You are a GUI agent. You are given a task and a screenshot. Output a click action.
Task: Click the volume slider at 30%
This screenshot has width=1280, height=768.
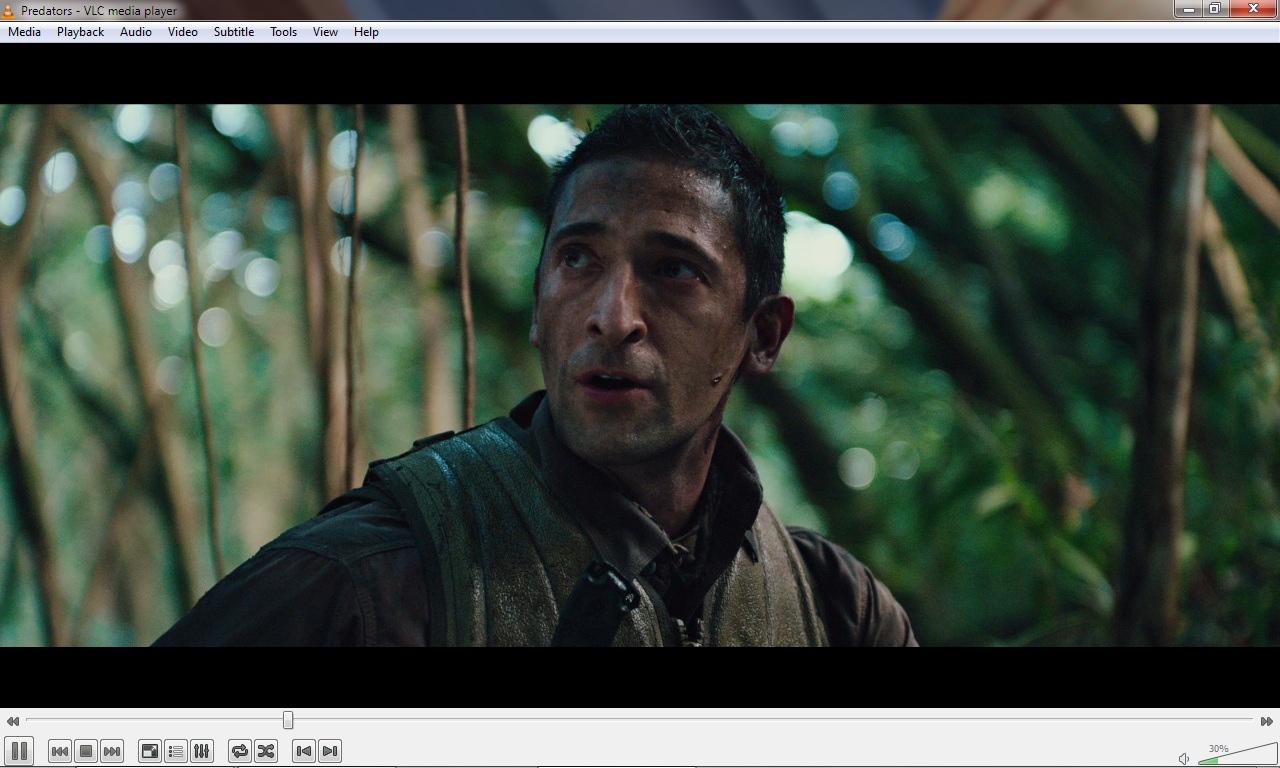click(x=1237, y=753)
